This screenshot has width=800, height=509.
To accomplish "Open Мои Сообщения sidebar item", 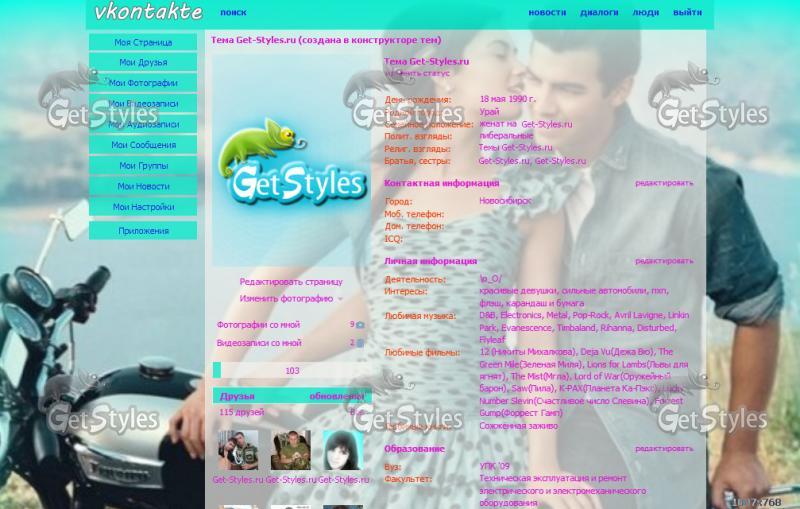I will coord(143,145).
